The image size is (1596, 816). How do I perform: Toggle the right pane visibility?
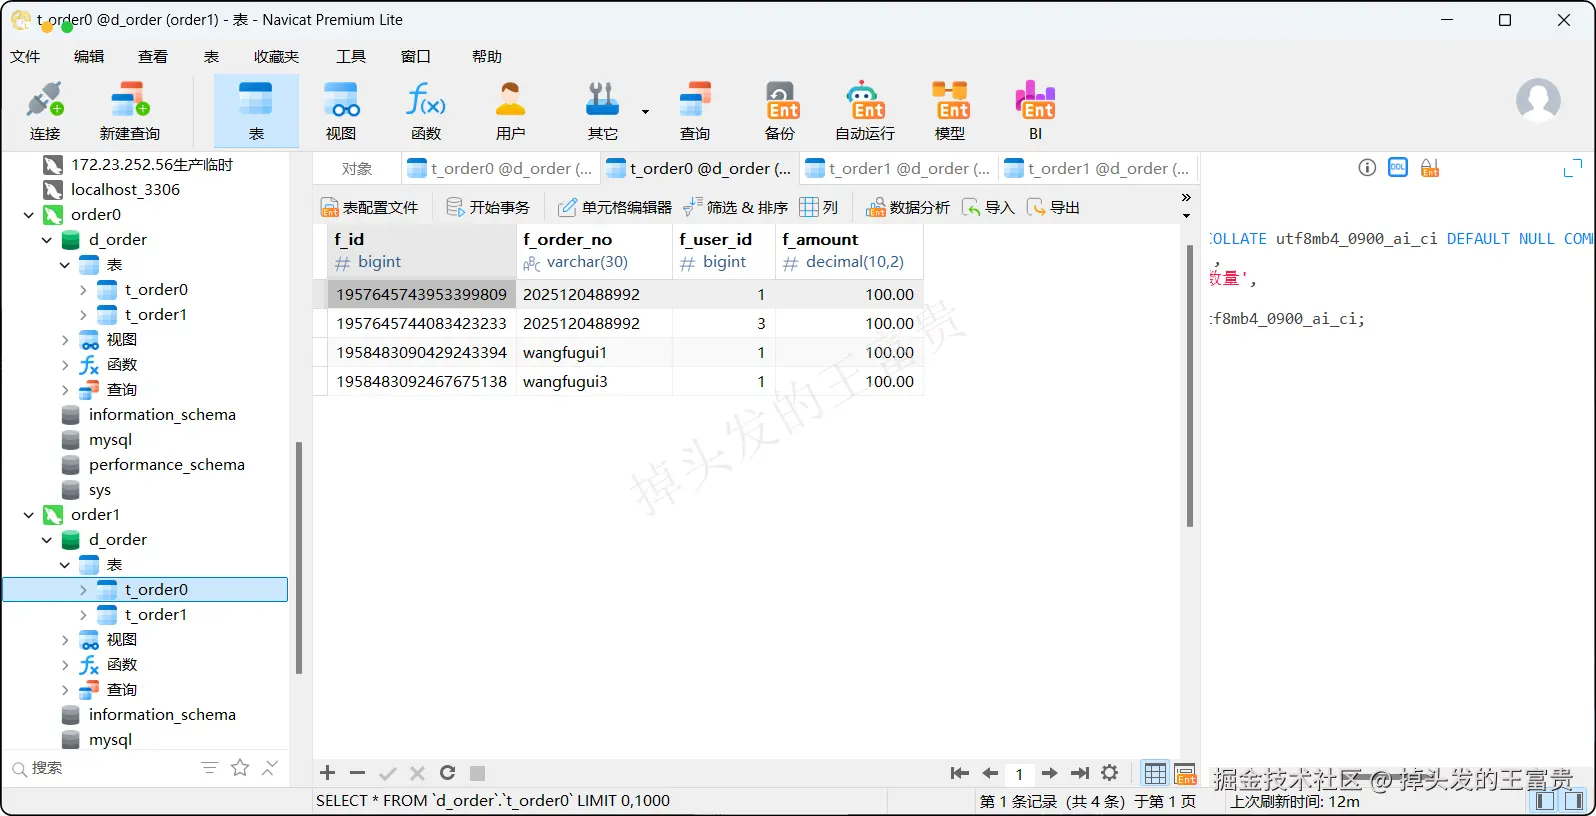coord(1574,801)
